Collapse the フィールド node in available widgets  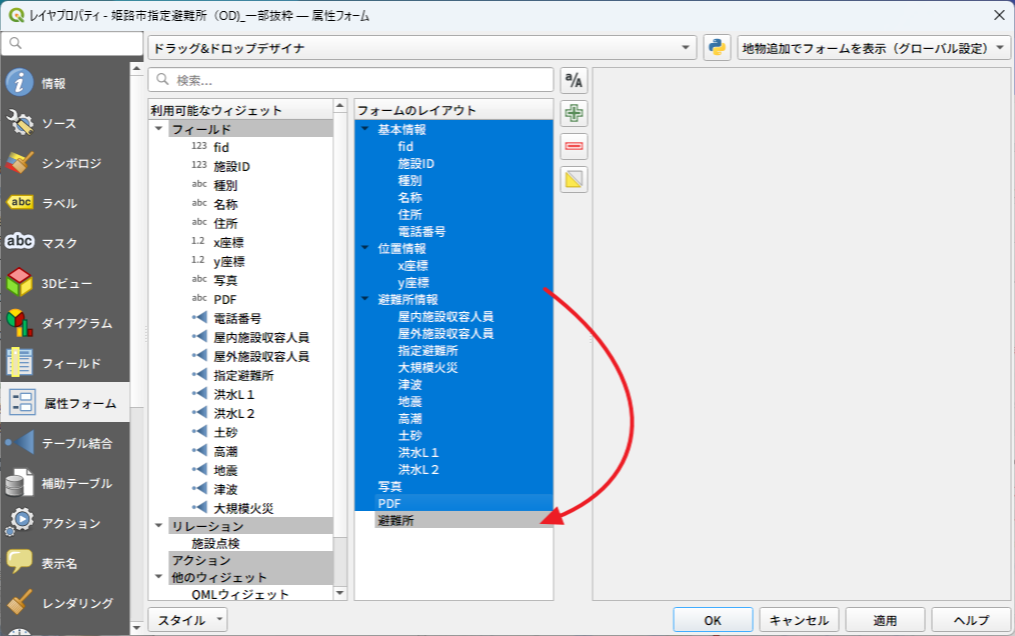pos(158,129)
